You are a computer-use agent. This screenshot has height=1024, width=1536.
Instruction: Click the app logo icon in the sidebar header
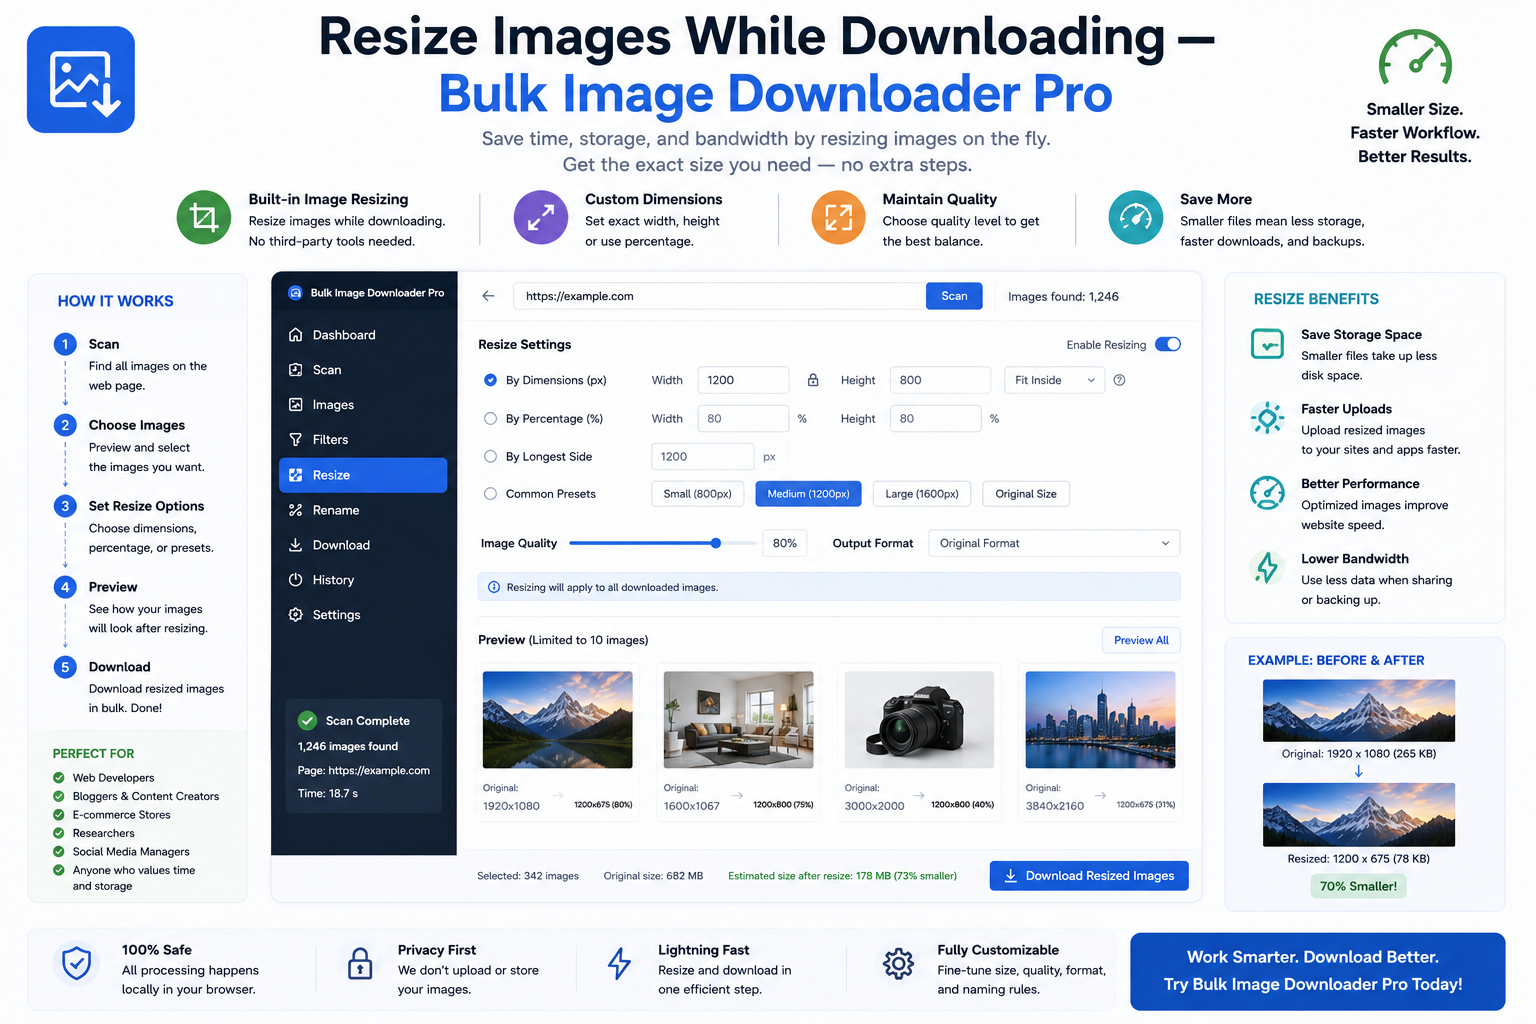pyautogui.click(x=295, y=293)
